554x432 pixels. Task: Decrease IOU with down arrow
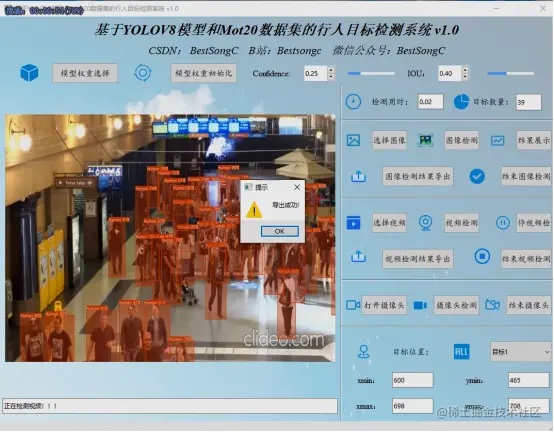point(465,77)
